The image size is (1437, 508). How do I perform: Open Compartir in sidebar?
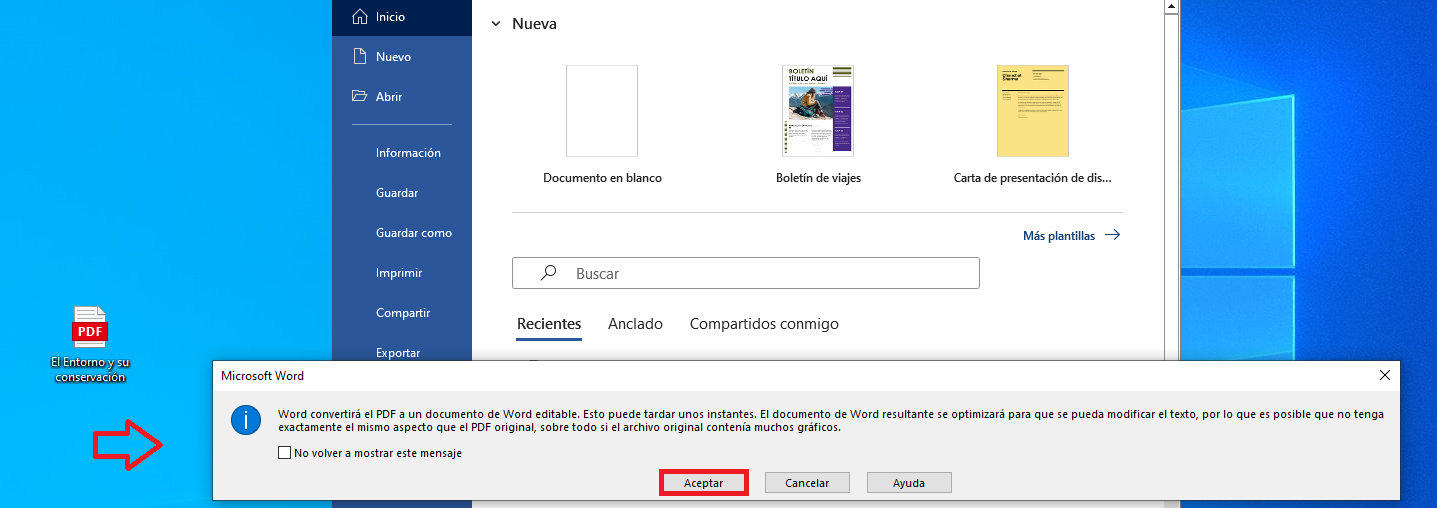(x=403, y=313)
